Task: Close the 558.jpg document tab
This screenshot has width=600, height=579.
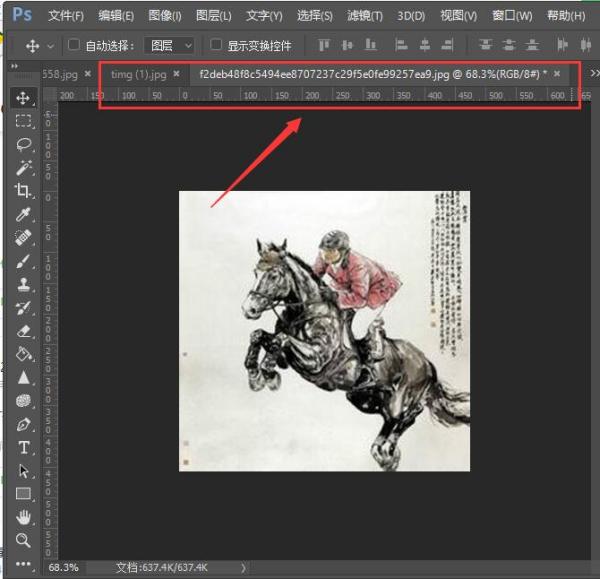Action: point(88,73)
